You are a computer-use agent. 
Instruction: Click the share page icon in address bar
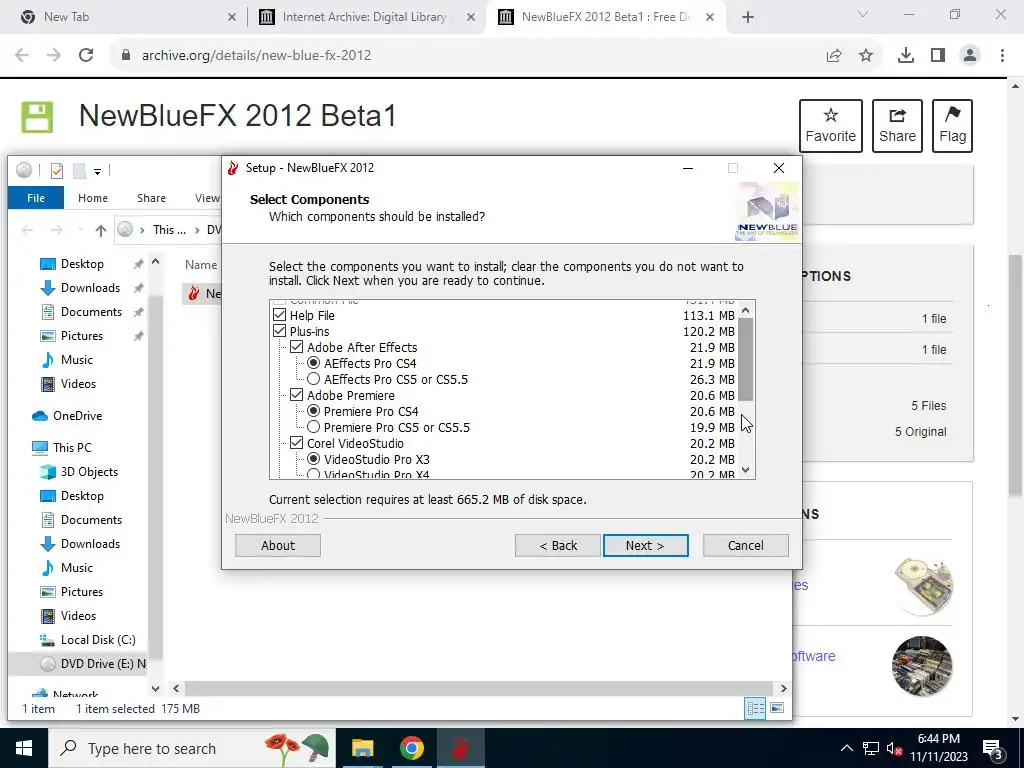coord(834,56)
